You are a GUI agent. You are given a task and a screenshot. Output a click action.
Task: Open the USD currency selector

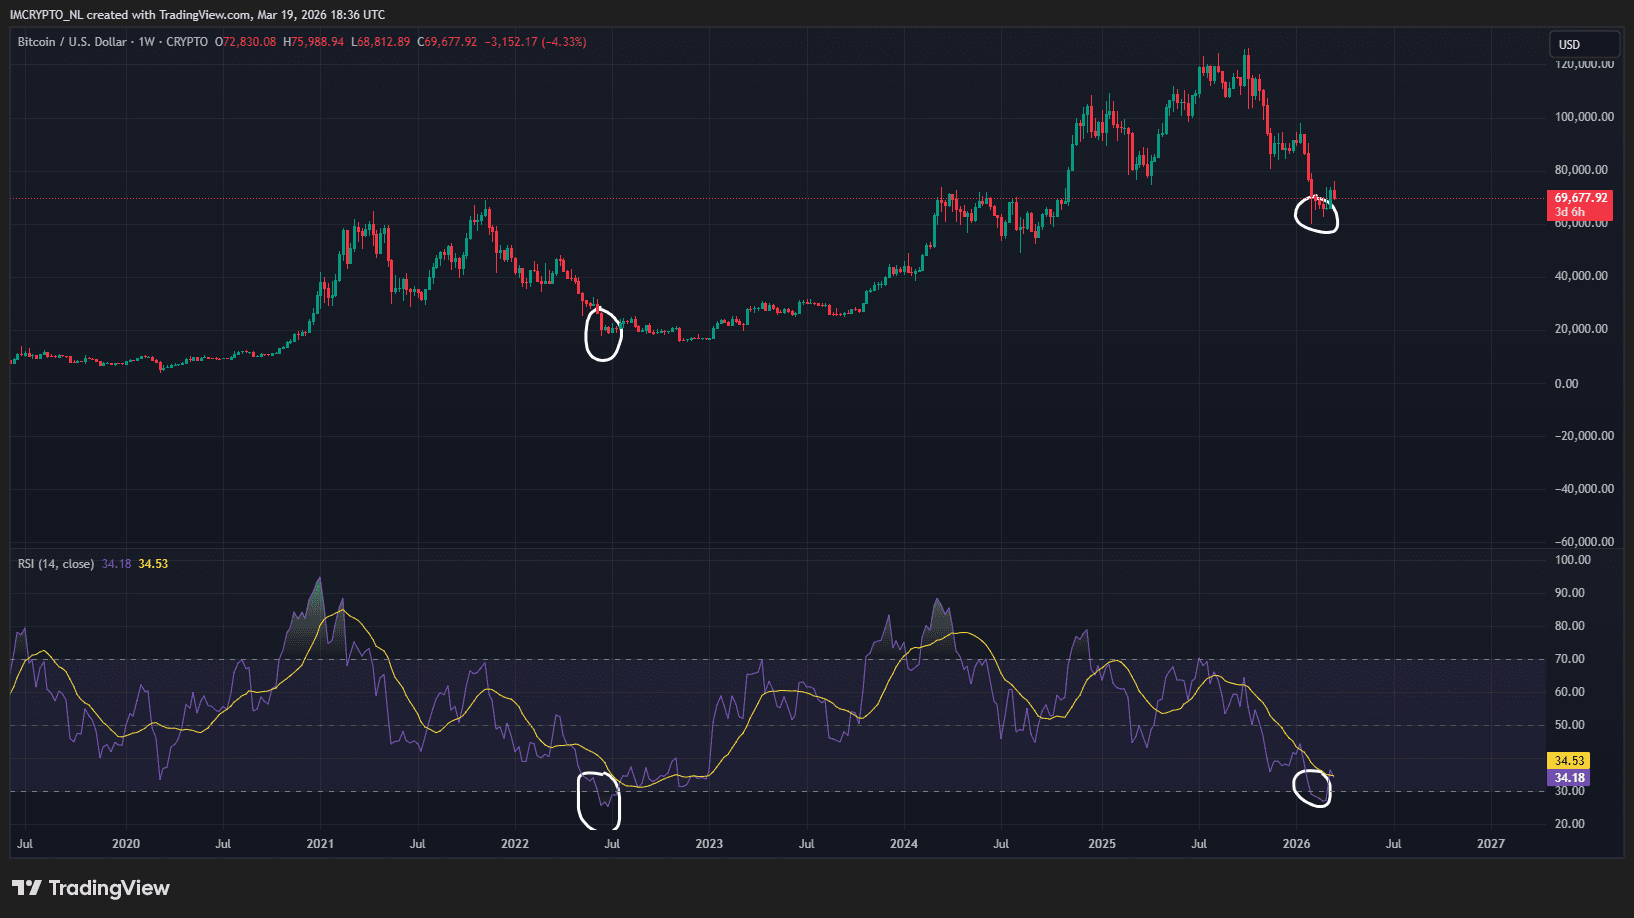(1582, 44)
